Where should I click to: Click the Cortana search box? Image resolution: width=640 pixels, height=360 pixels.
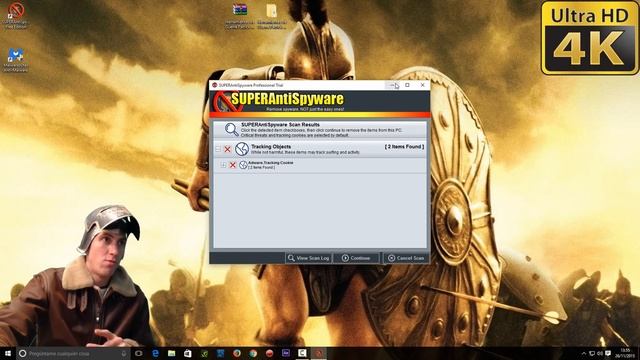click(73, 353)
